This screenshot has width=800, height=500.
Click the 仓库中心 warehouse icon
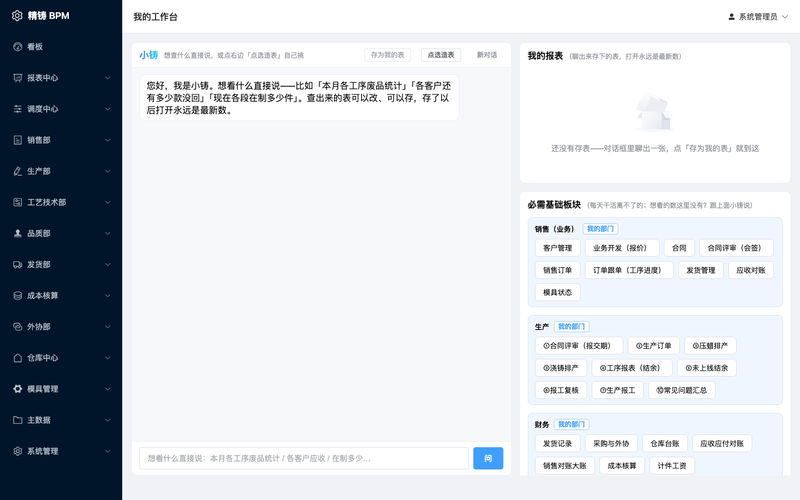17,358
